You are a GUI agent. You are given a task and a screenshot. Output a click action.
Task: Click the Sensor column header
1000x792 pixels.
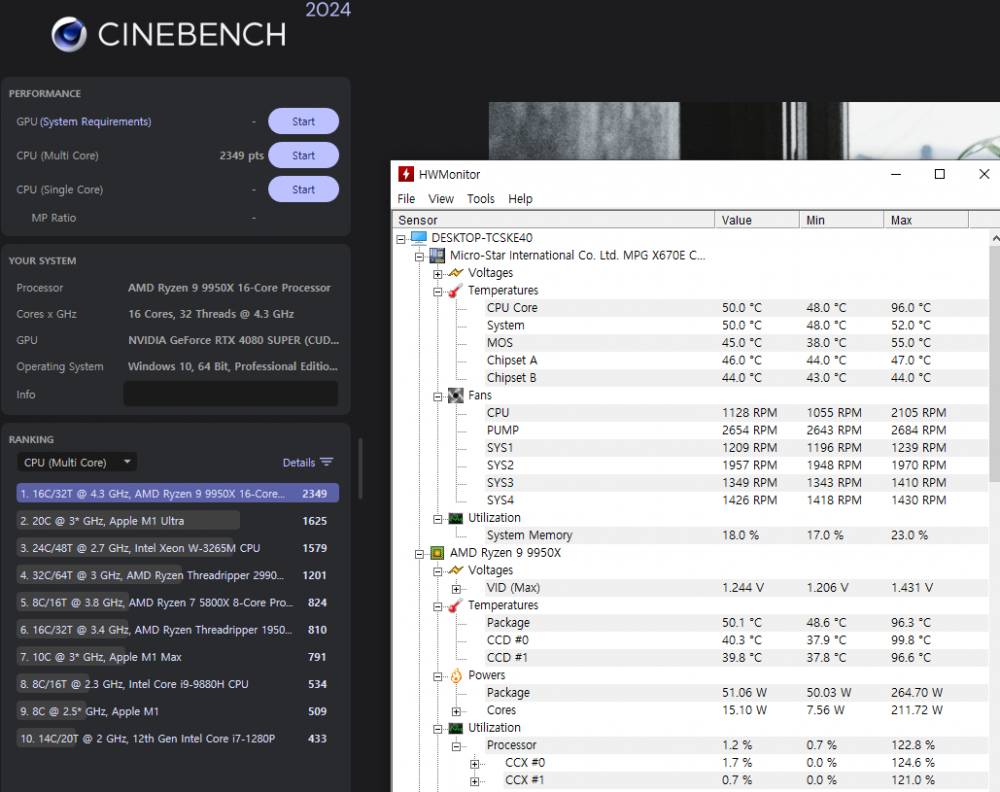[554, 220]
